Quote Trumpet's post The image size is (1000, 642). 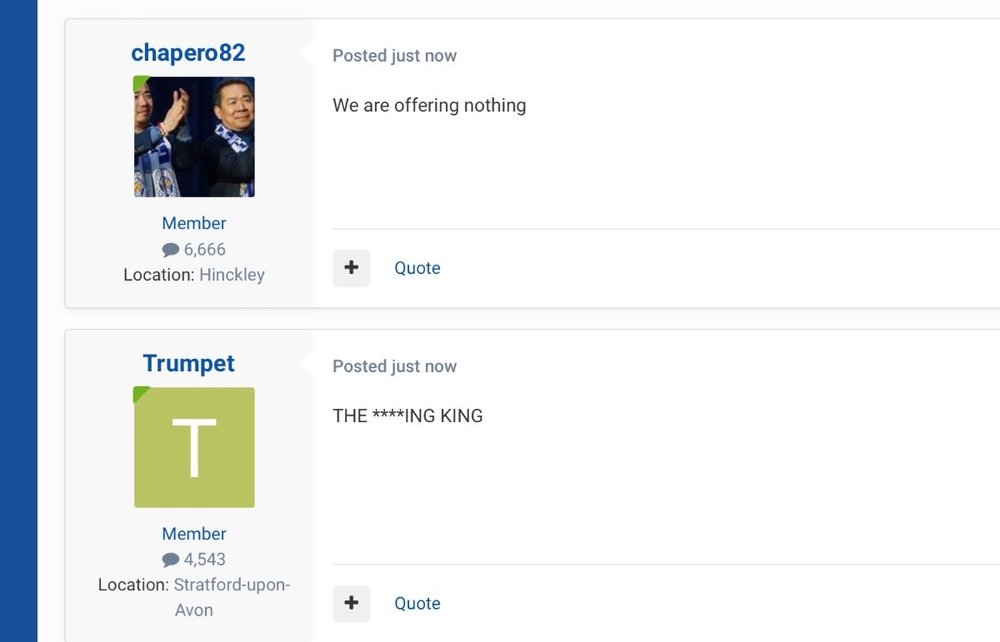click(x=417, y=603)
